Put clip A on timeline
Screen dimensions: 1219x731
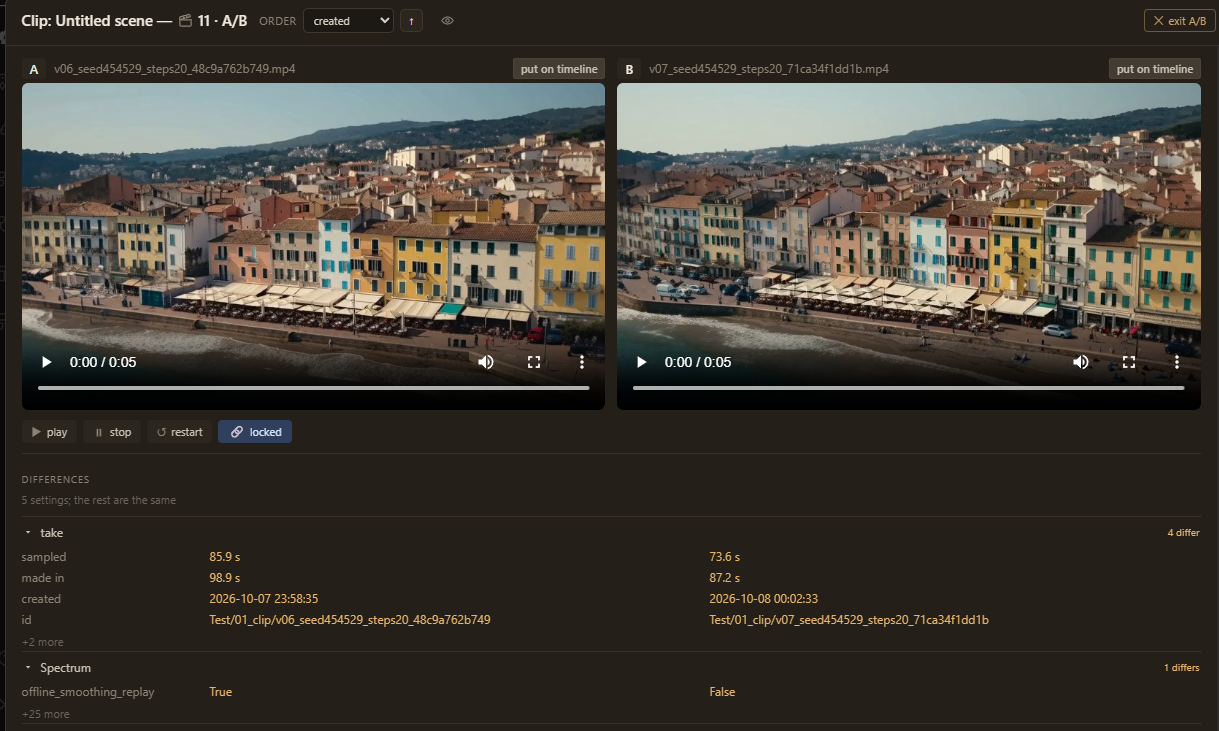pyautogui.click(x=559, y=69)
